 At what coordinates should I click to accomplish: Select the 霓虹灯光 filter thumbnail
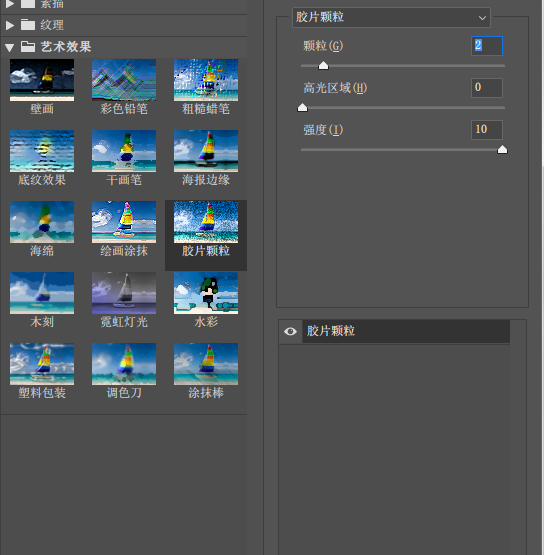124,293
